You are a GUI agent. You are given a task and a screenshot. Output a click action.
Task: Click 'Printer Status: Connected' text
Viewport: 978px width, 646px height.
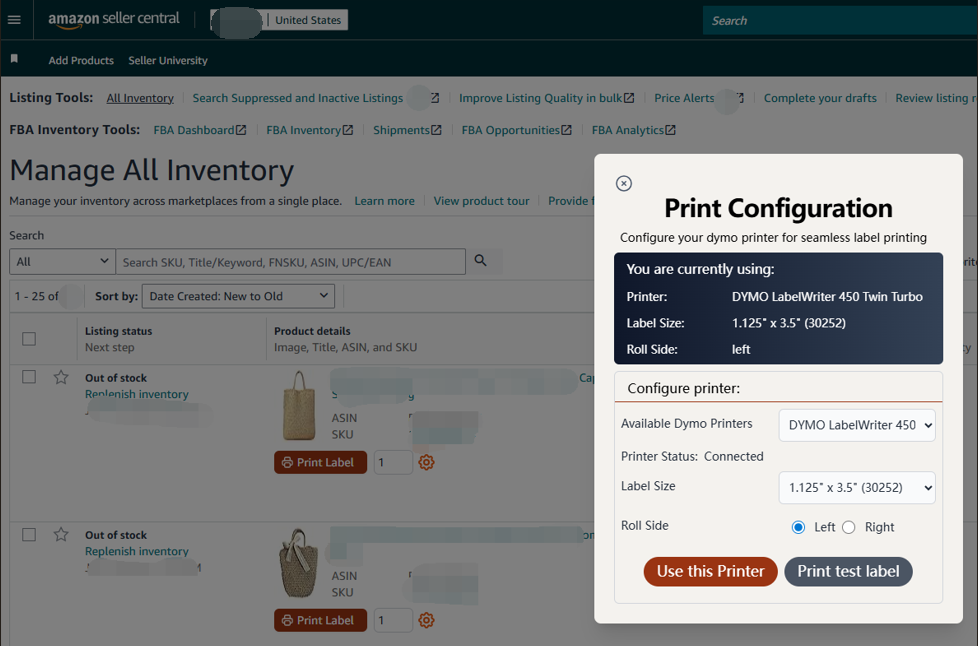coord(692,456)
